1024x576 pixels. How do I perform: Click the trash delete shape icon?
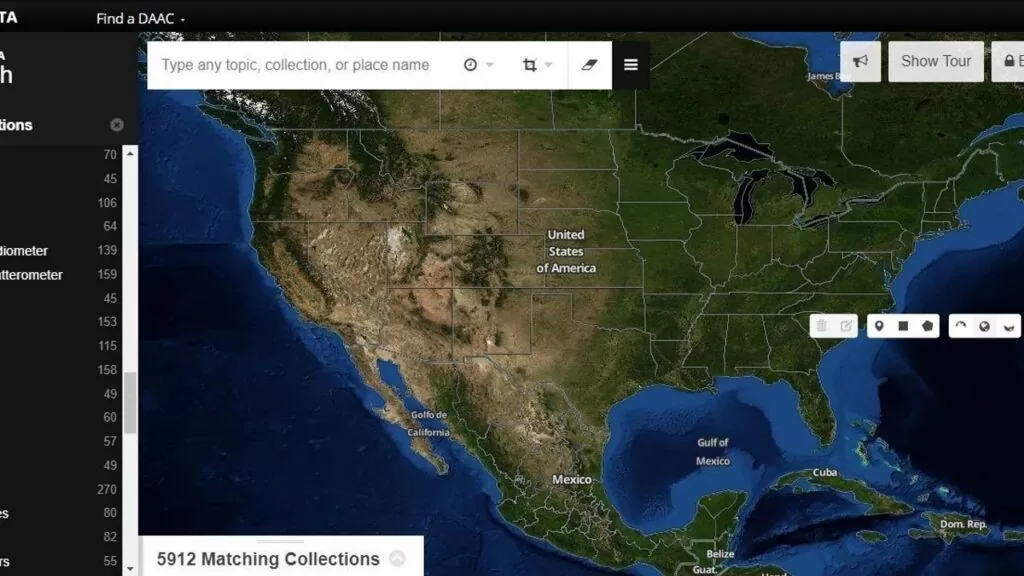[x=822, y=326]
